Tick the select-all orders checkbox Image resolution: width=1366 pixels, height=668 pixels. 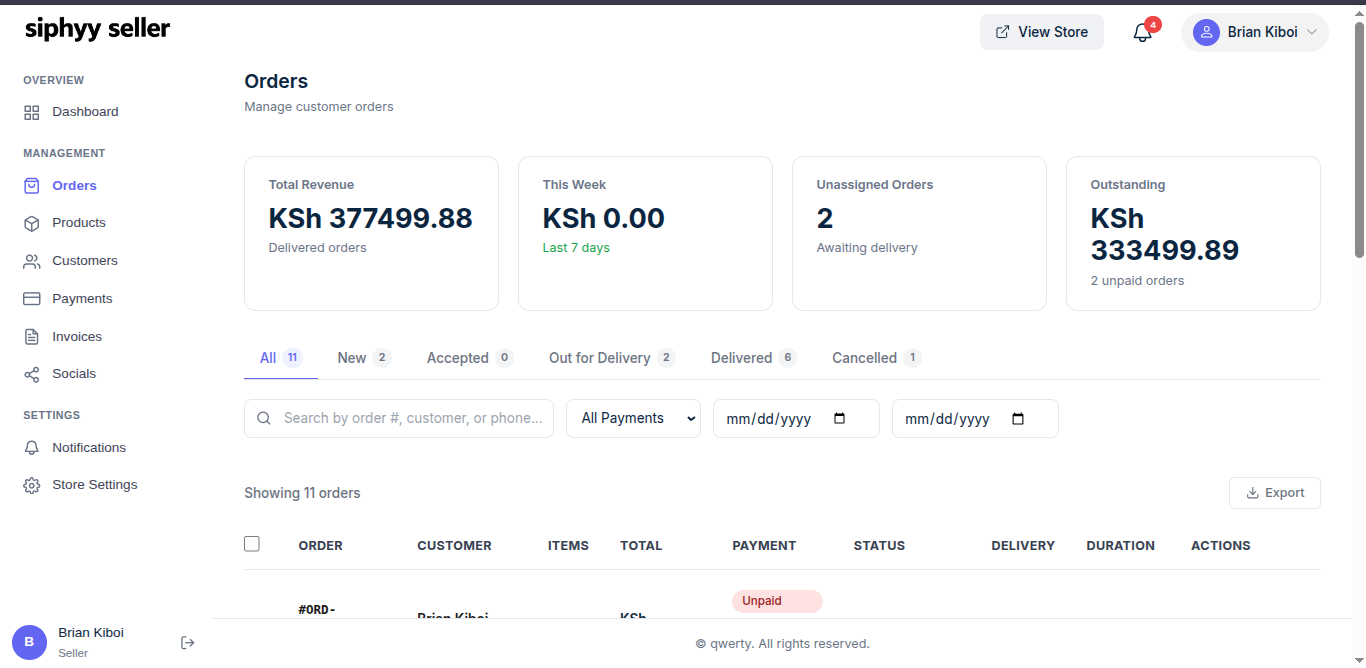(x=252, y=544)
